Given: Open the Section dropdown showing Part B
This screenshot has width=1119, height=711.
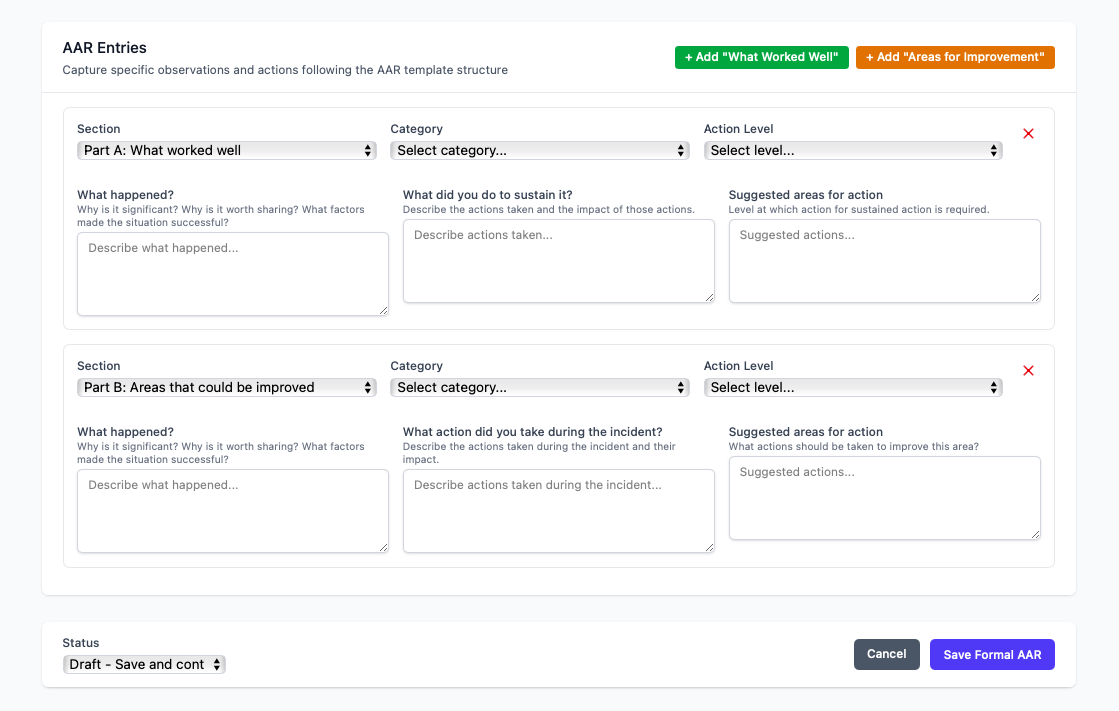Looking at the screenshot, I should (227, 387).
